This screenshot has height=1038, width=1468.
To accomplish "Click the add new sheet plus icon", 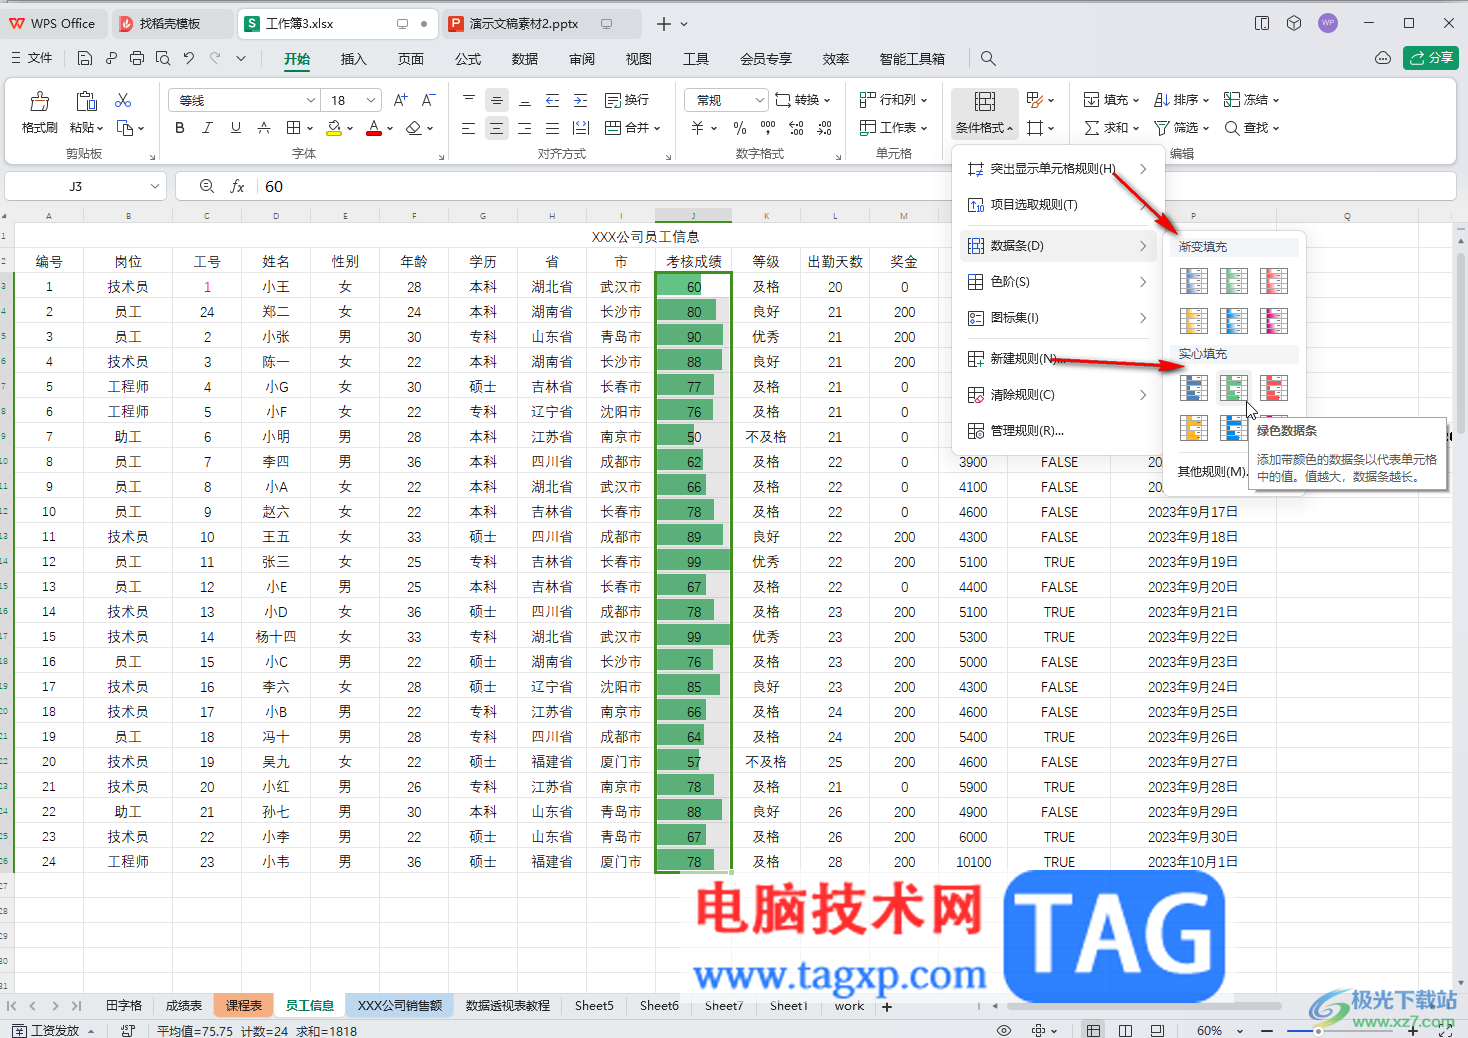I will click(x=887, y=1006).
